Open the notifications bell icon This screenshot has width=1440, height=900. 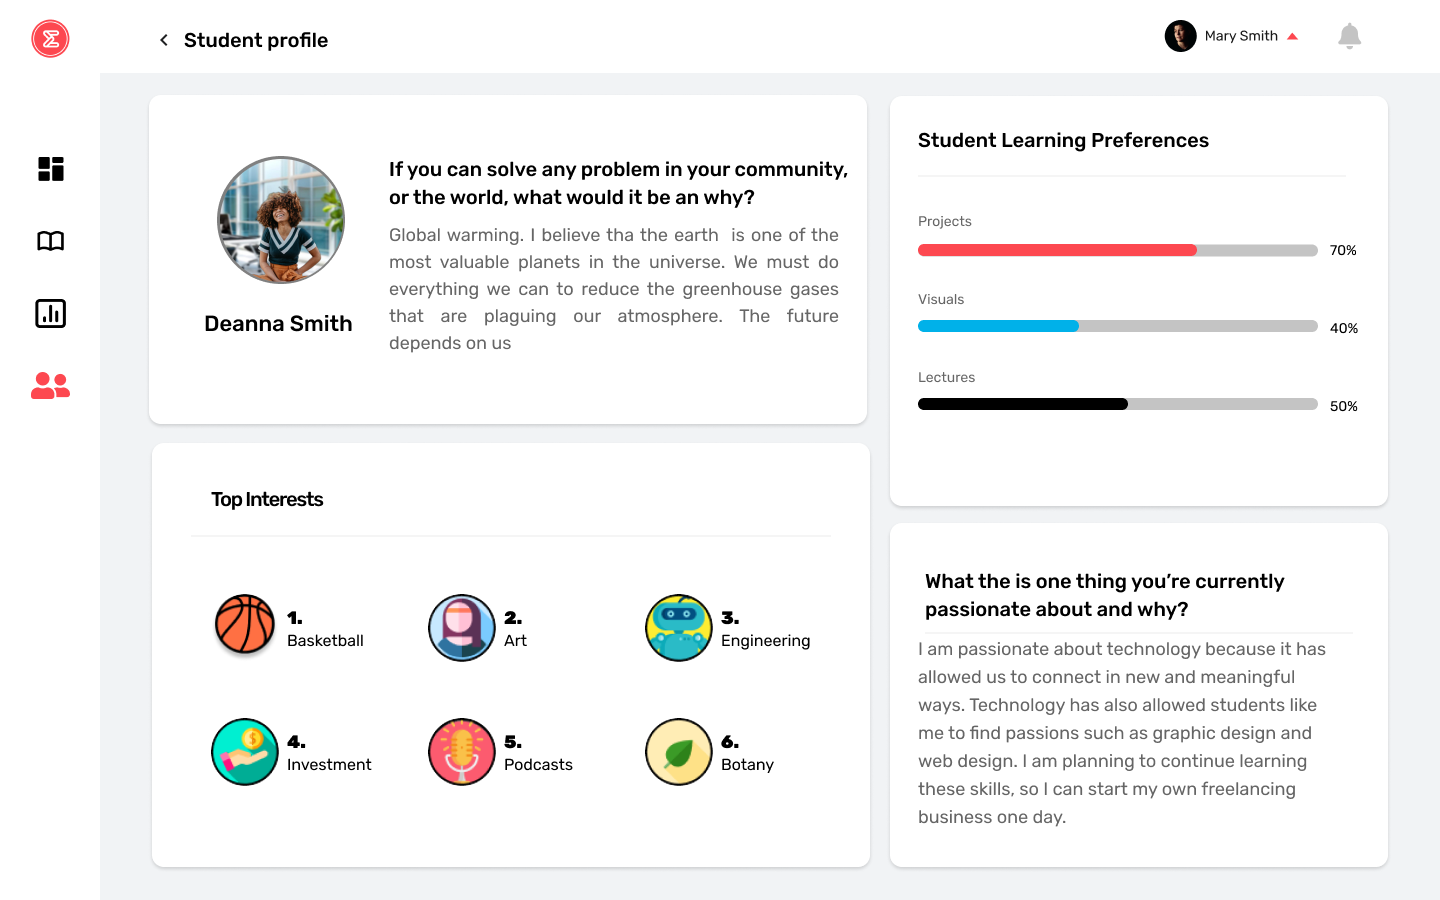click(x=1349, y=36)
